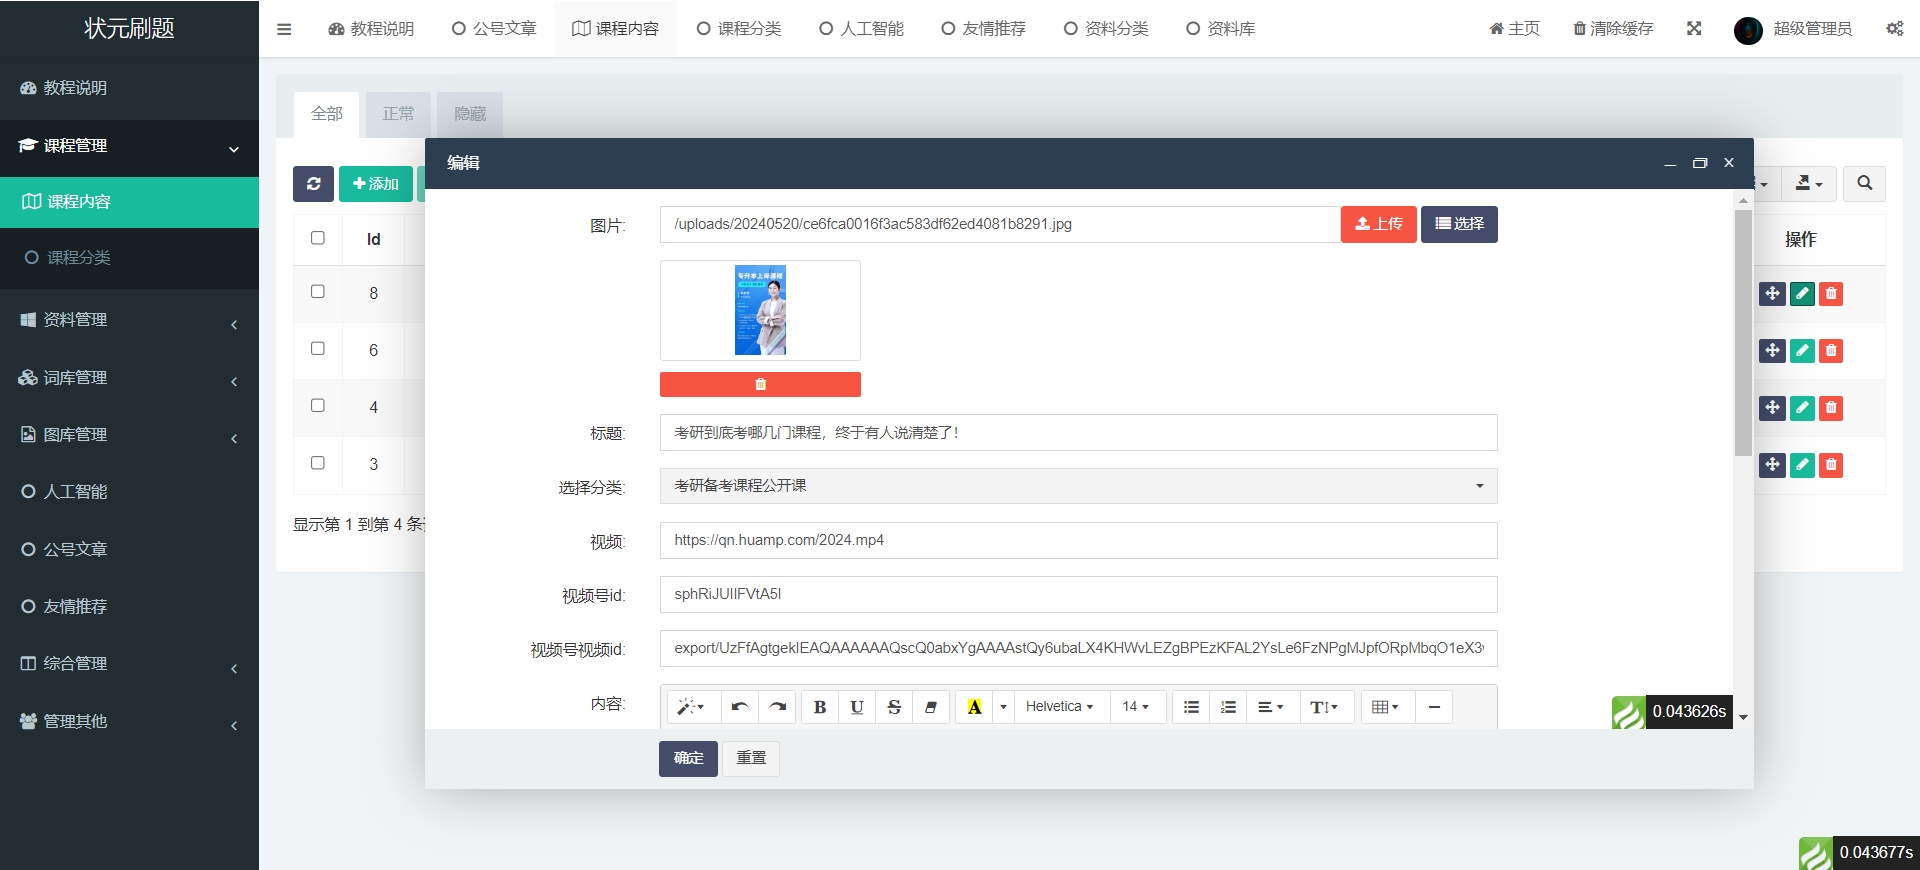The image size is (1920, 870).
Task: Switch to the 课程分类 top tab
Action: coord(739,29)
